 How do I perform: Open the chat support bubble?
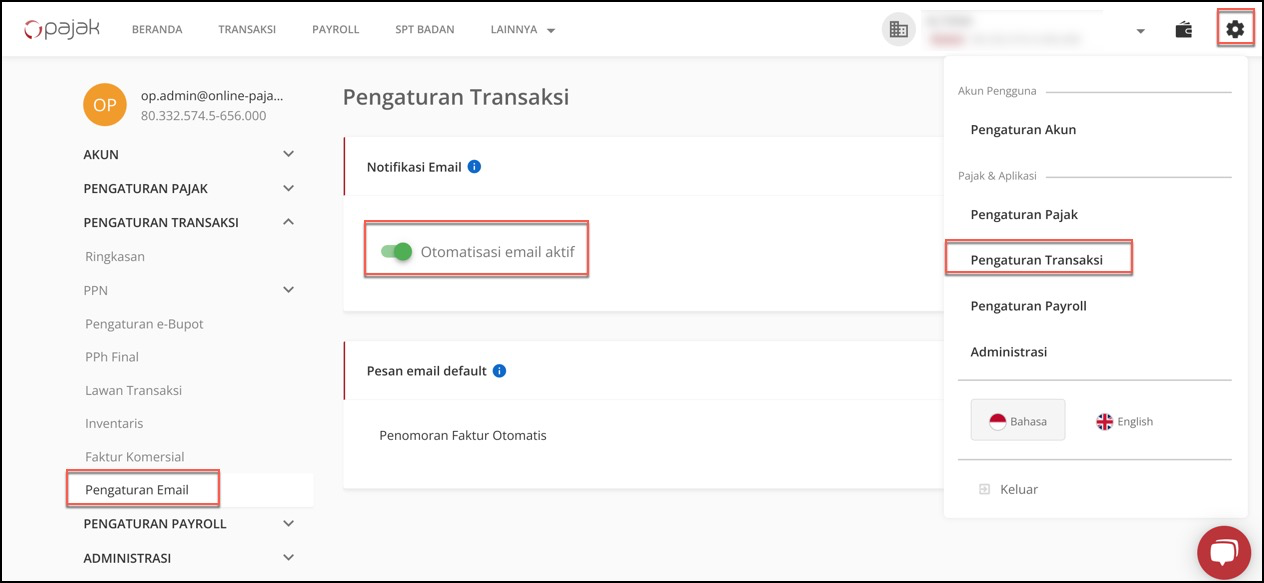tap(1223, 552)
